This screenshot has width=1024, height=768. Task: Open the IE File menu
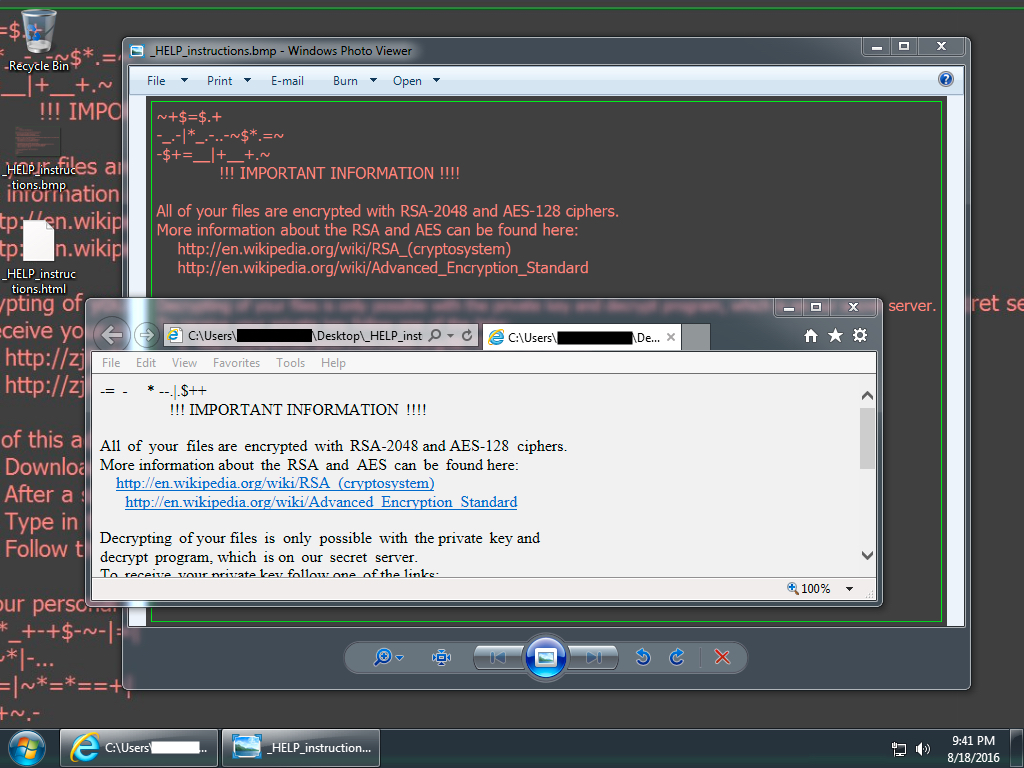coord(111,363)
